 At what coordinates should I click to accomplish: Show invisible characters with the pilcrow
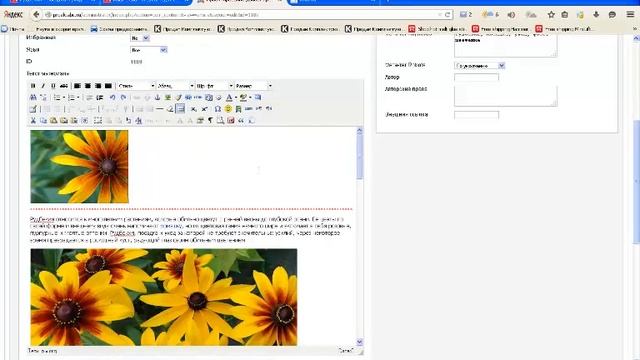click(x=211, y=120)
